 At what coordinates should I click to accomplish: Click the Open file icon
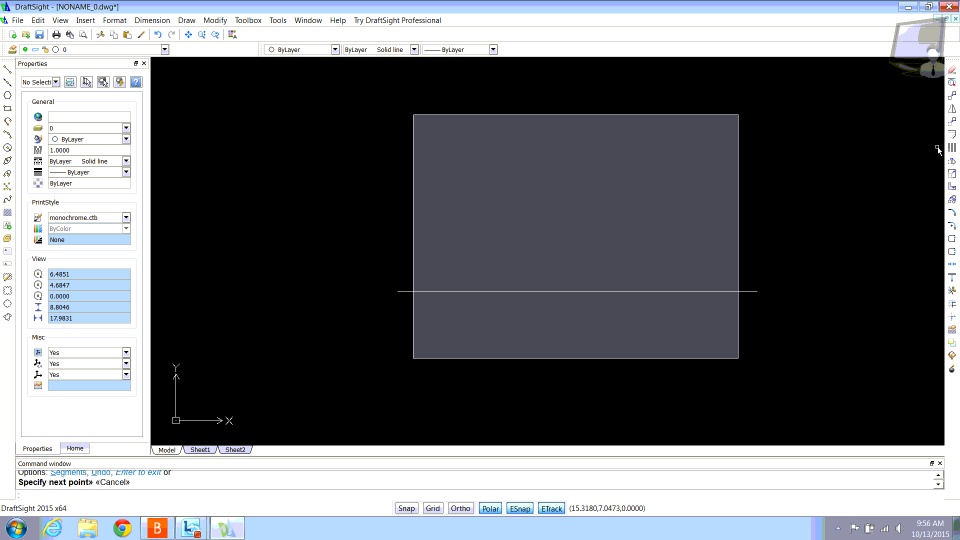click(x=26, y=35)
